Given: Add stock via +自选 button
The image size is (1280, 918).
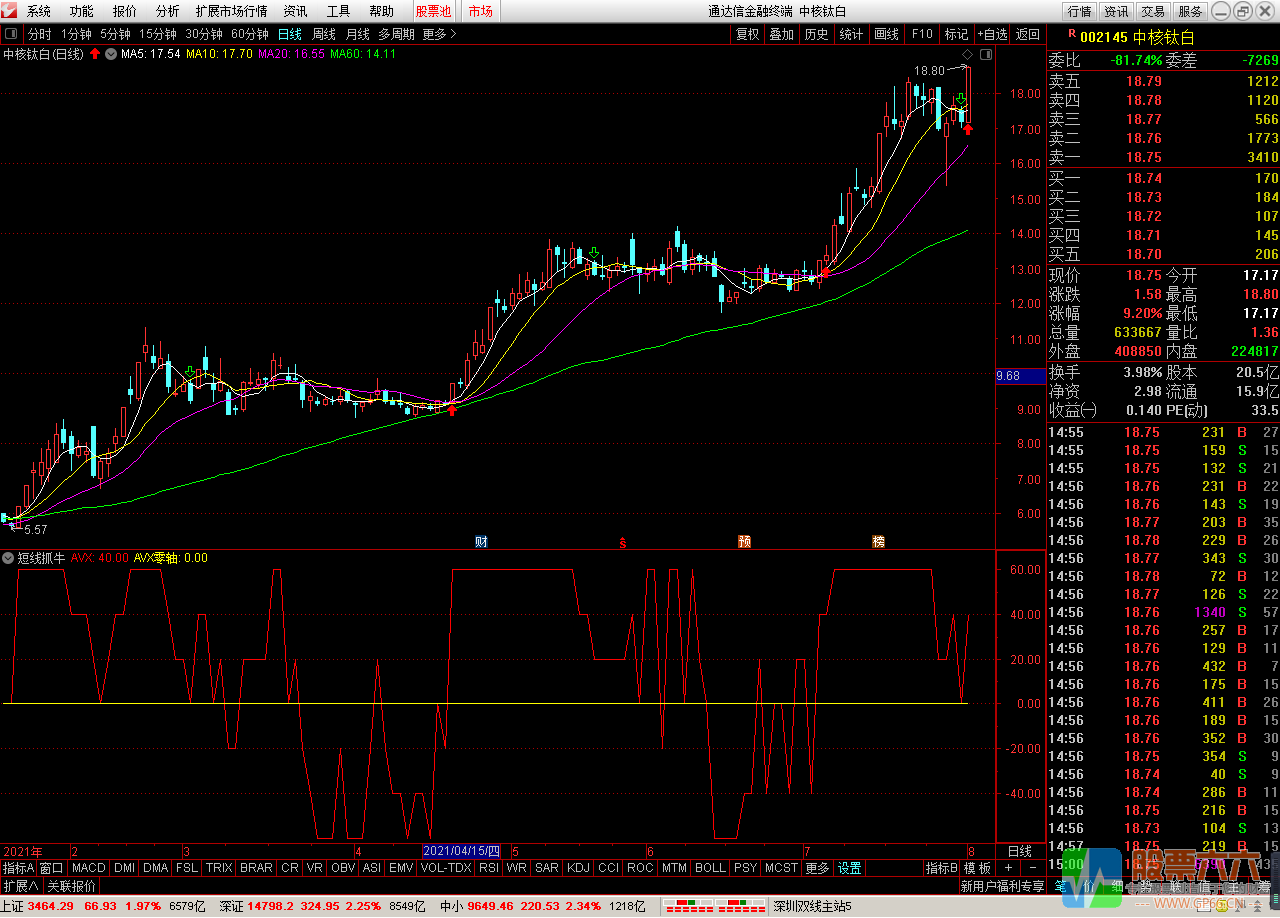Looking at the screenshot, I should pyautogui.click(x=992, y=34).
